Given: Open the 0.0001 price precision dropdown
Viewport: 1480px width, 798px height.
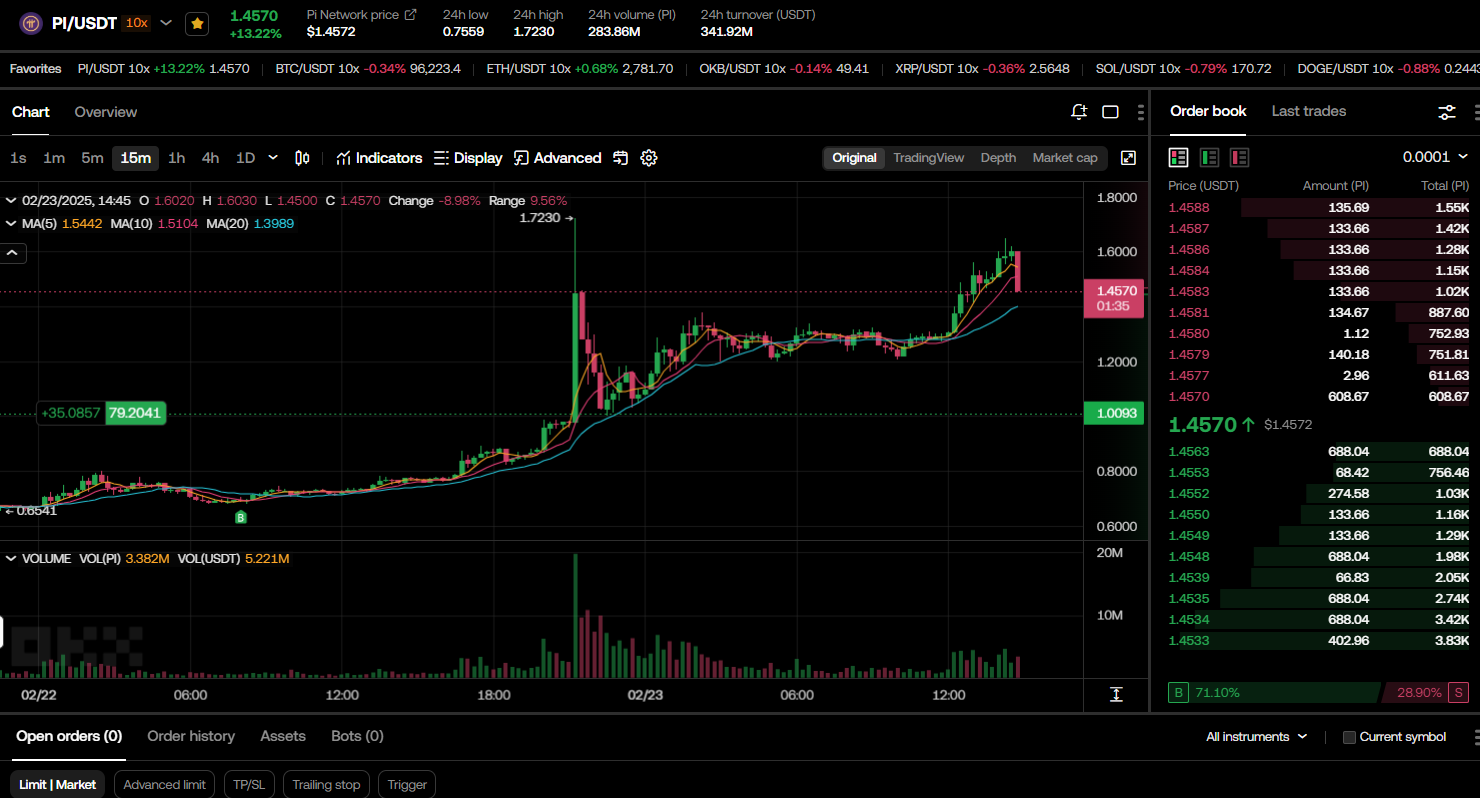Looking at the screenshot, I should 1435,157.
